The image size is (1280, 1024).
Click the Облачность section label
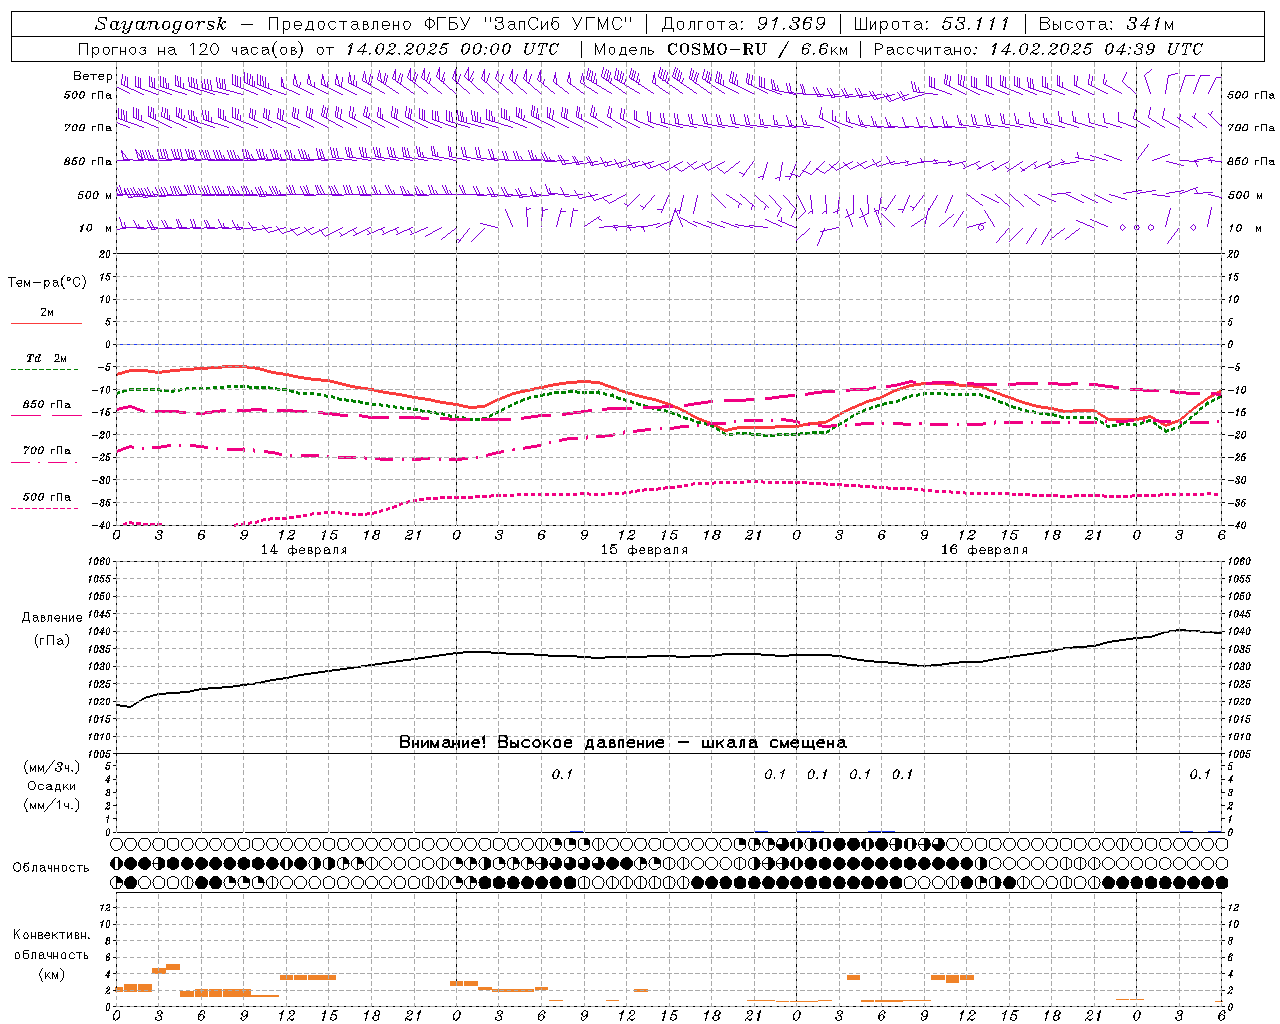tap(51, 868)
